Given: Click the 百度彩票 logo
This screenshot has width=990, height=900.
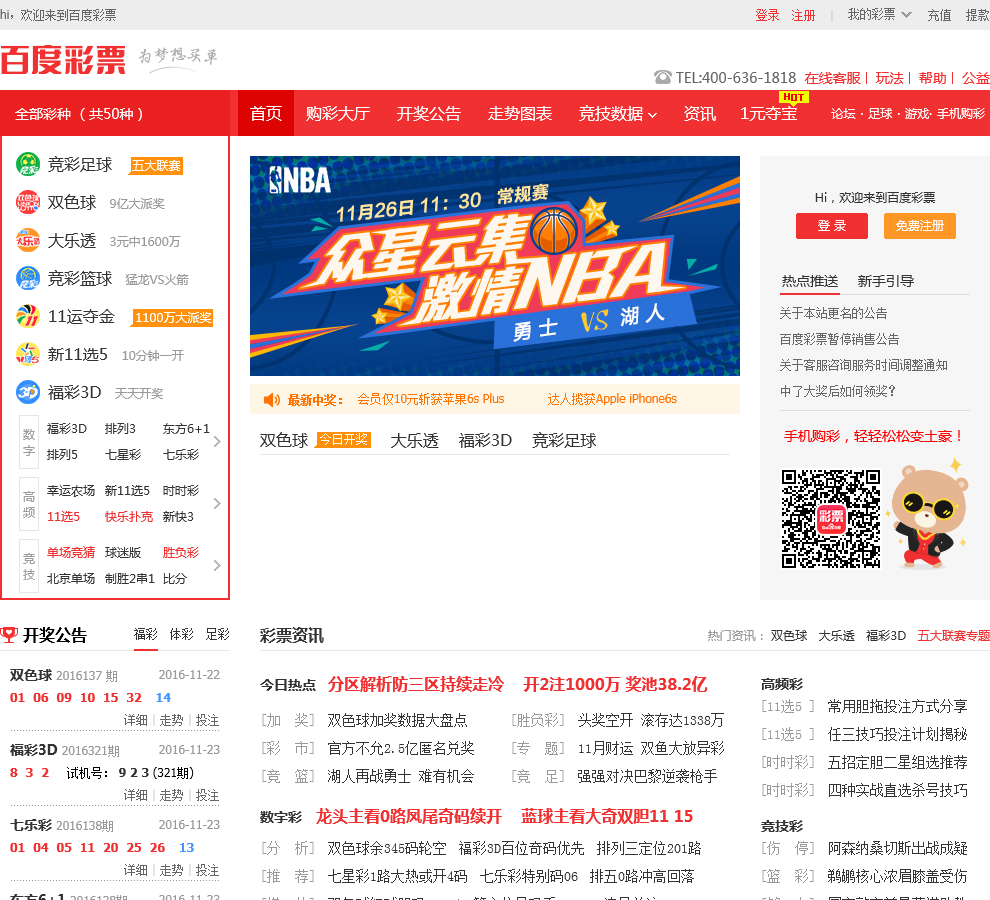Looking at the screenshot, I should [x=63, y=61].
